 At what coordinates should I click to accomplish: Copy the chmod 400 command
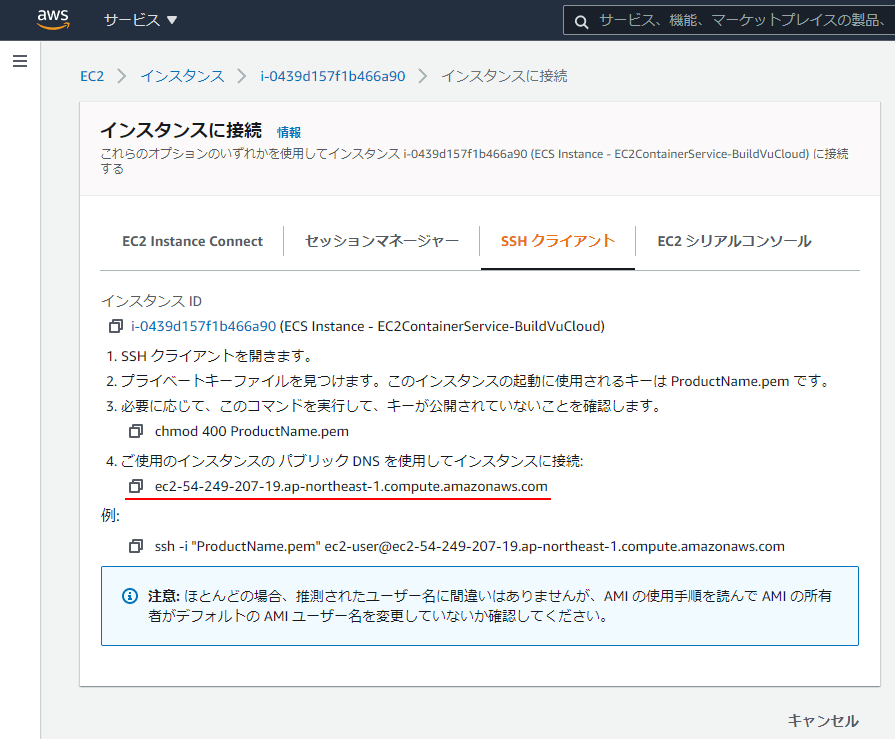click(x=136, y=431)
